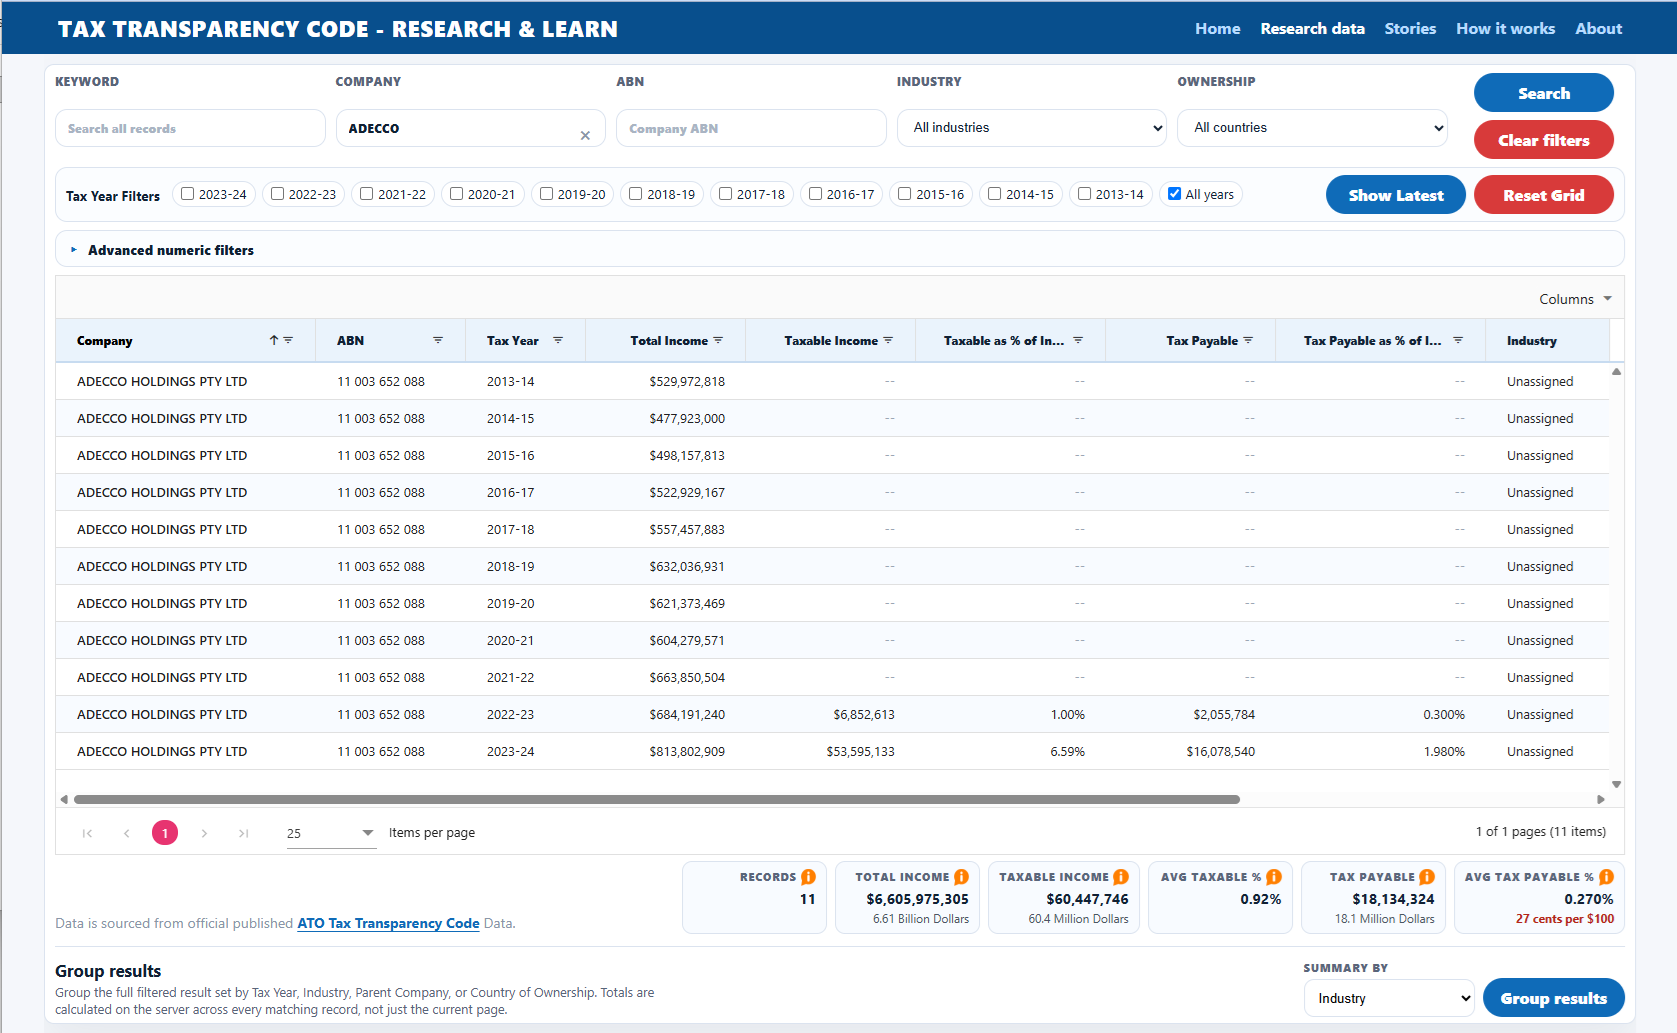Open Total Income column filter icon

coord(718,340)
